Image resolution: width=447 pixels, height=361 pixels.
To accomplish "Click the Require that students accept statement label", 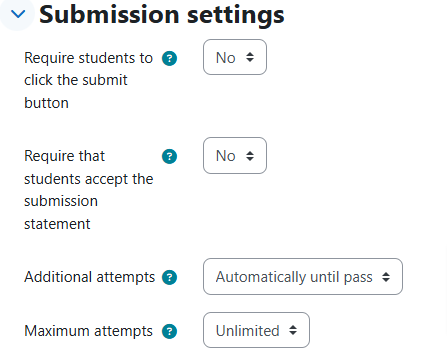I will (x=89, y=190).
